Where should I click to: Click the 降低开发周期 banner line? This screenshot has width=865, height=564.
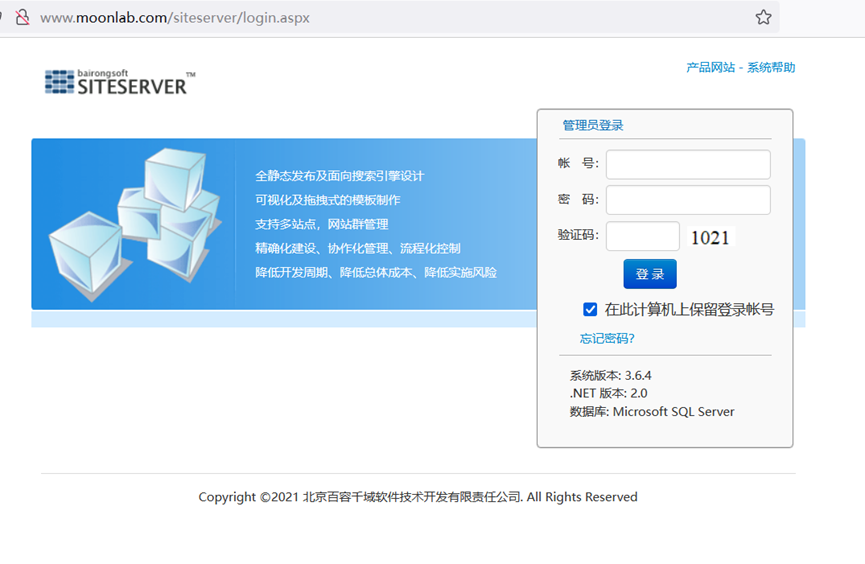(x=376, y=273)
